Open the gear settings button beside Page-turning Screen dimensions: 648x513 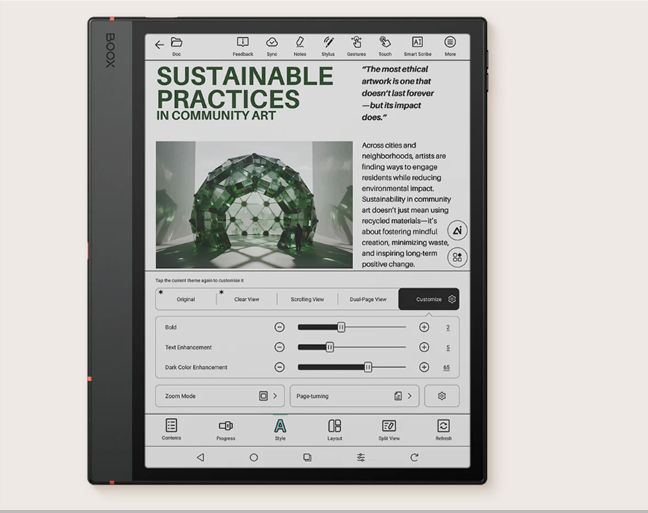(442, 396)
